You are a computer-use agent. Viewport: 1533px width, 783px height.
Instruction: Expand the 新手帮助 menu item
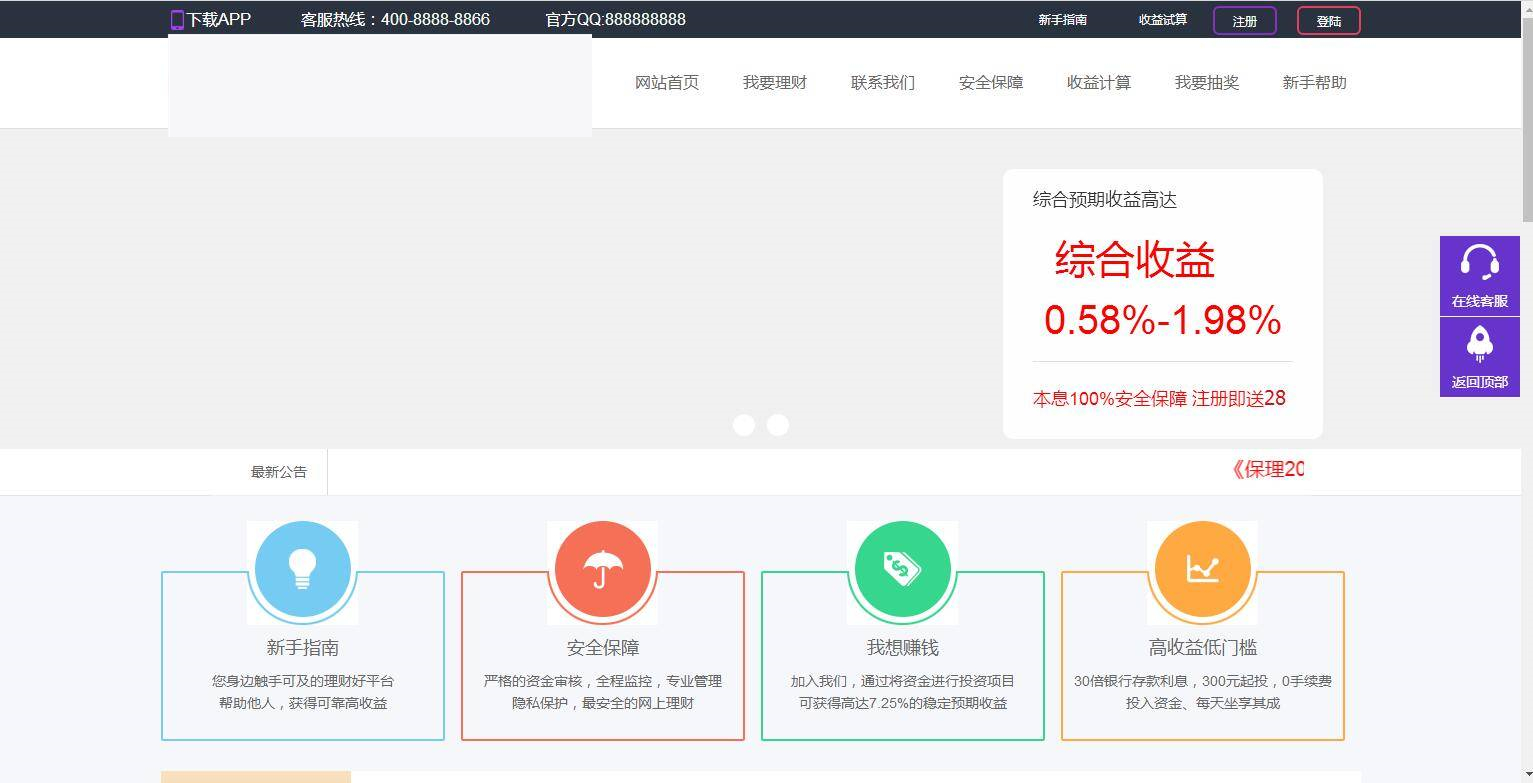tap(1315, 83)
